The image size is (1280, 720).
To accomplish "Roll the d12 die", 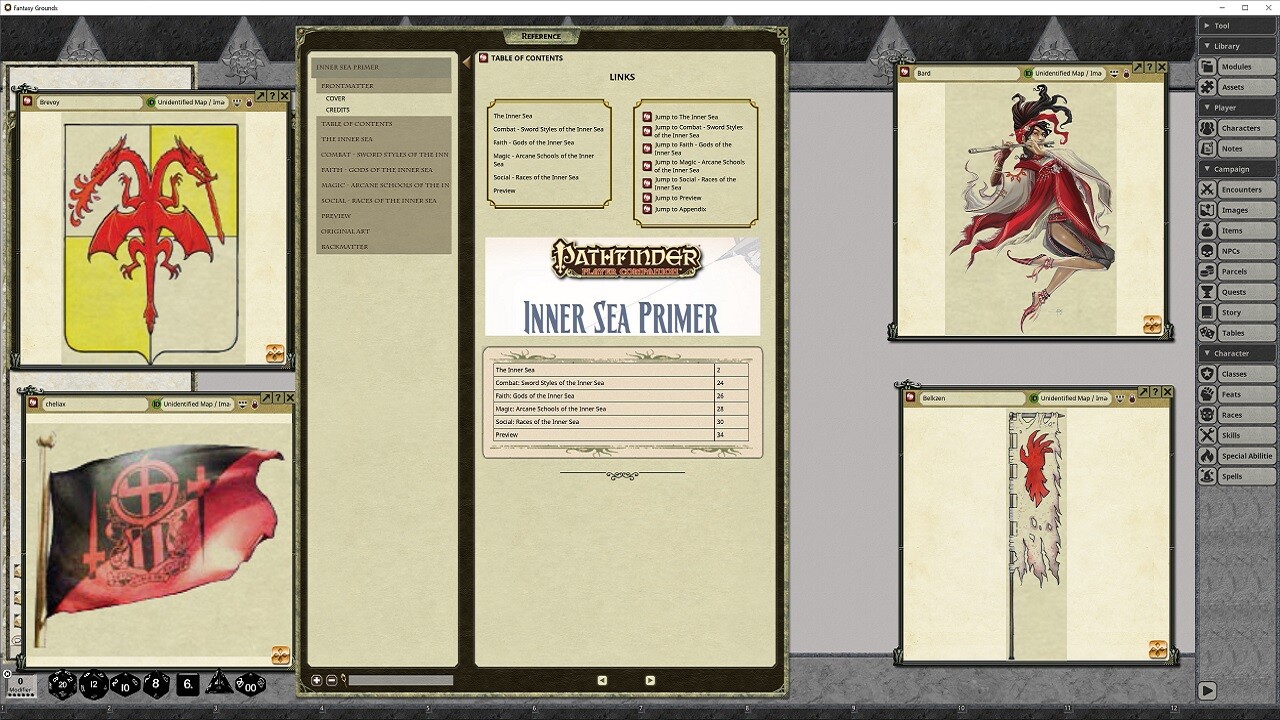I will [91, 683].
